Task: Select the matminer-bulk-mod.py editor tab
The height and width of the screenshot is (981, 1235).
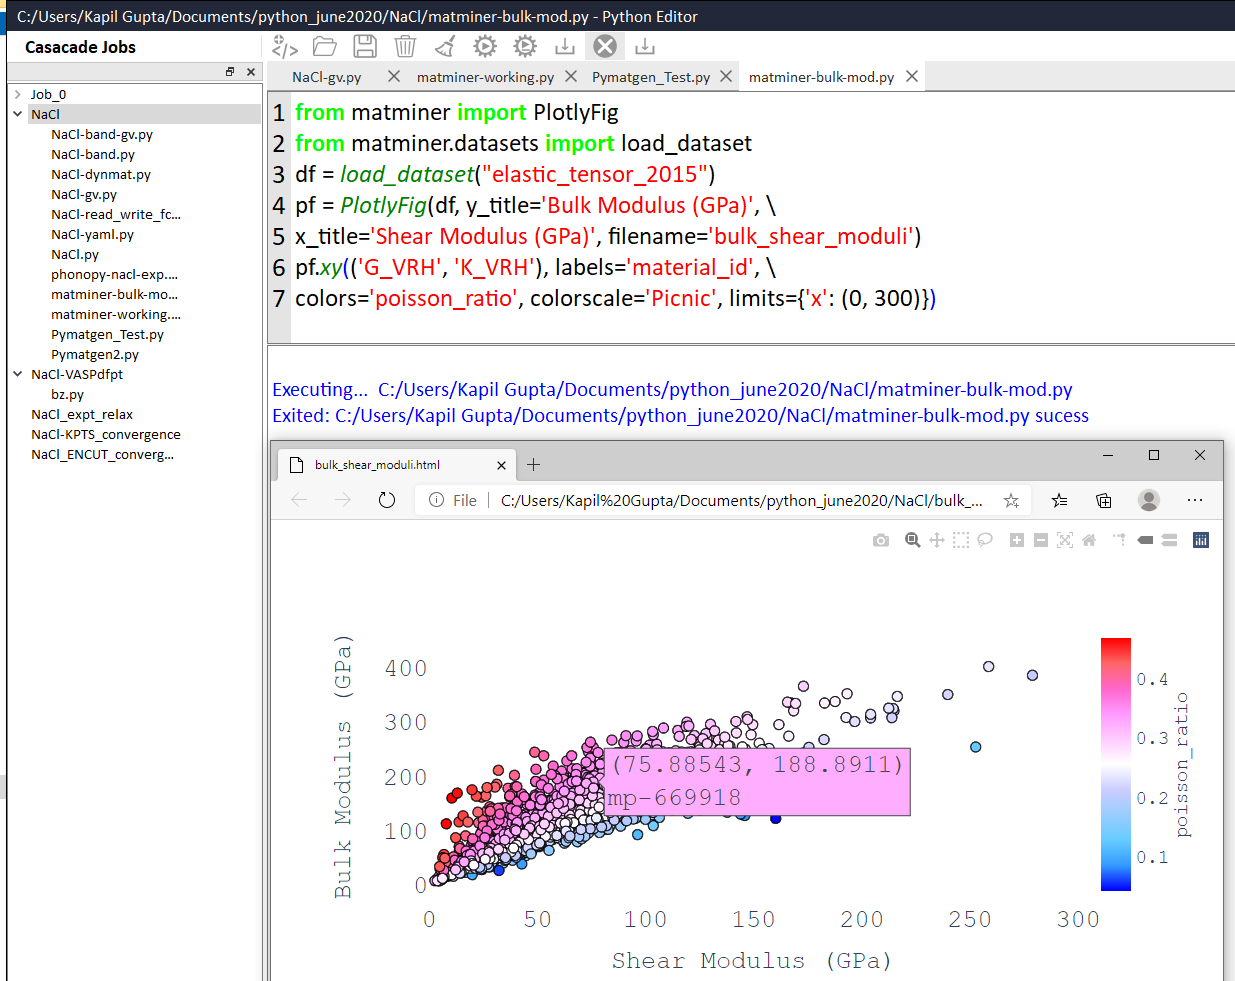Action: click(821, 77)
